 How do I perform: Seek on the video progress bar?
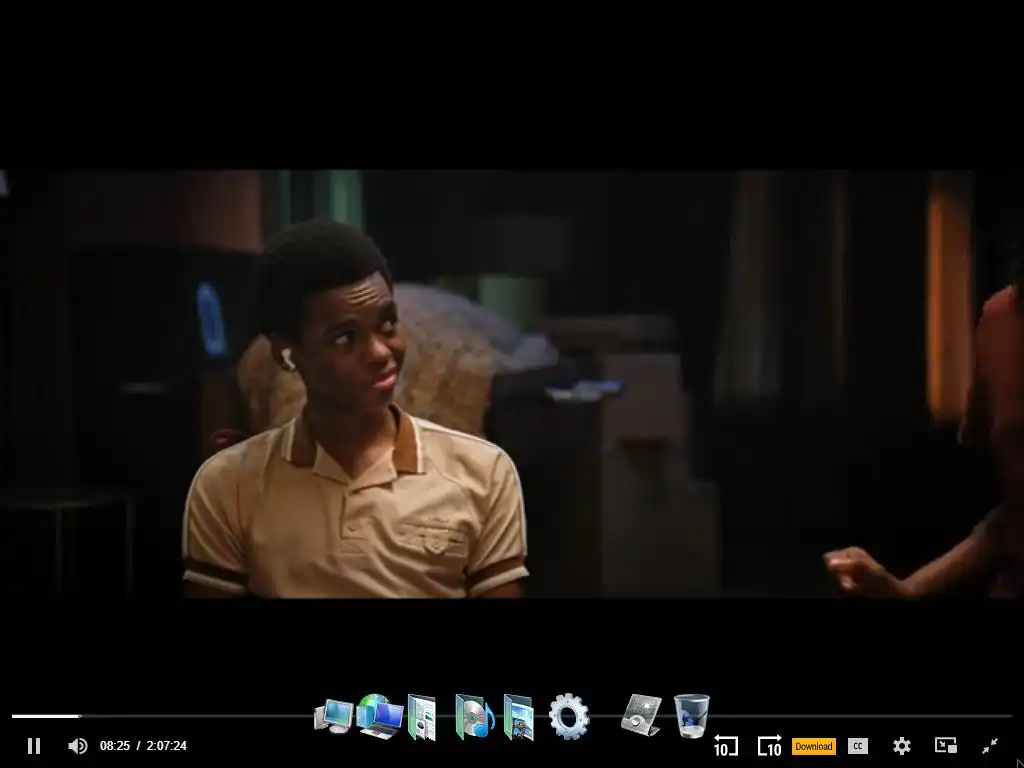512,716
